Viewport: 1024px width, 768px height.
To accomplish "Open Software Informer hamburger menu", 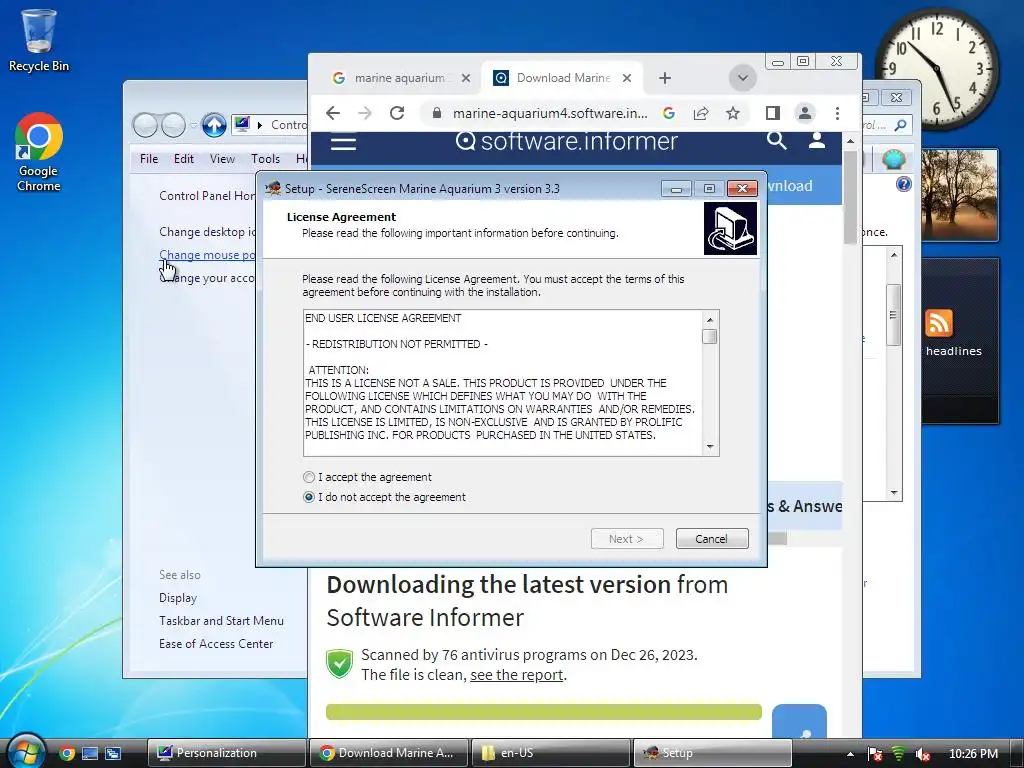I will pyautogui.click(x=343, y=142).
